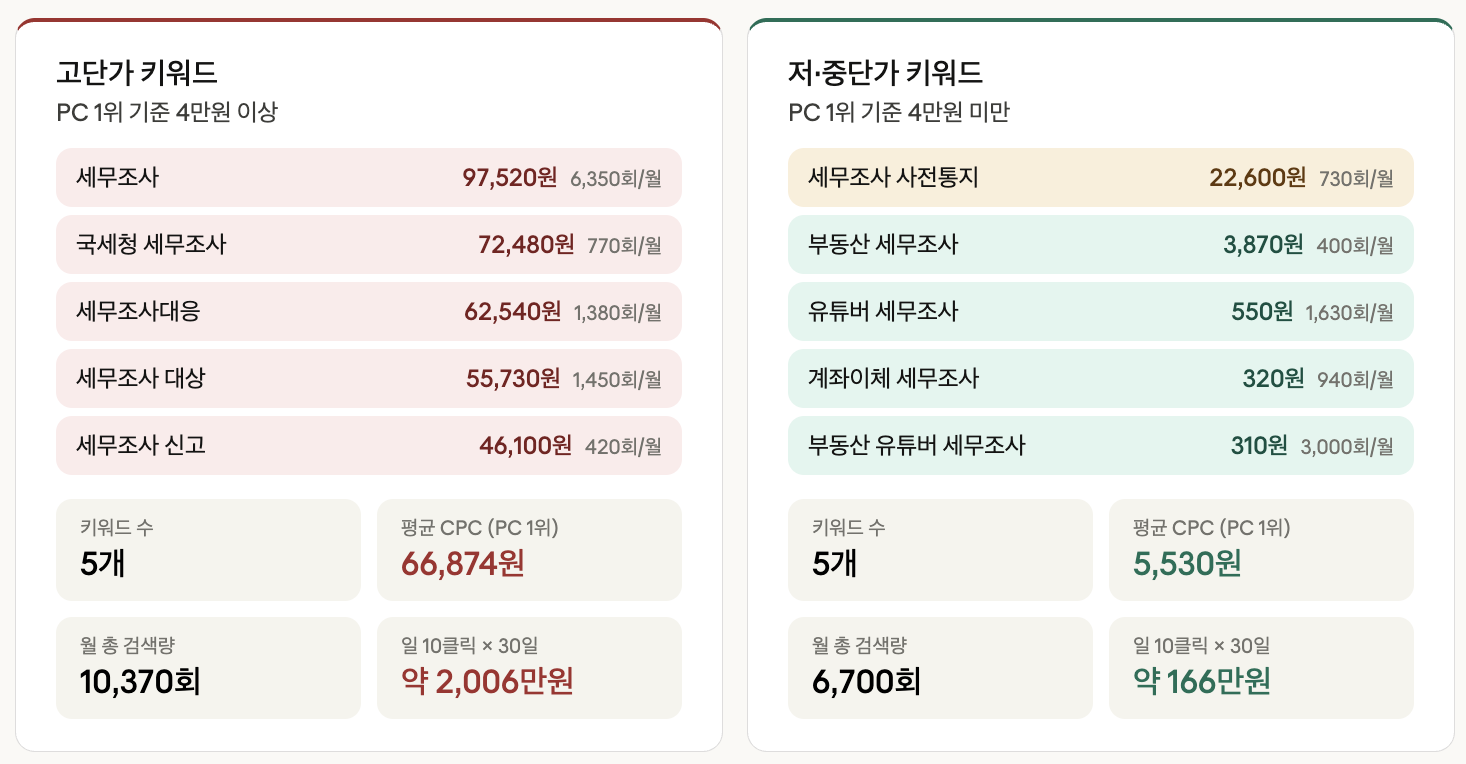Click the 부동산 세무조사 keyword row
Screen dimensions: 1466x764
pos(1100,245)
